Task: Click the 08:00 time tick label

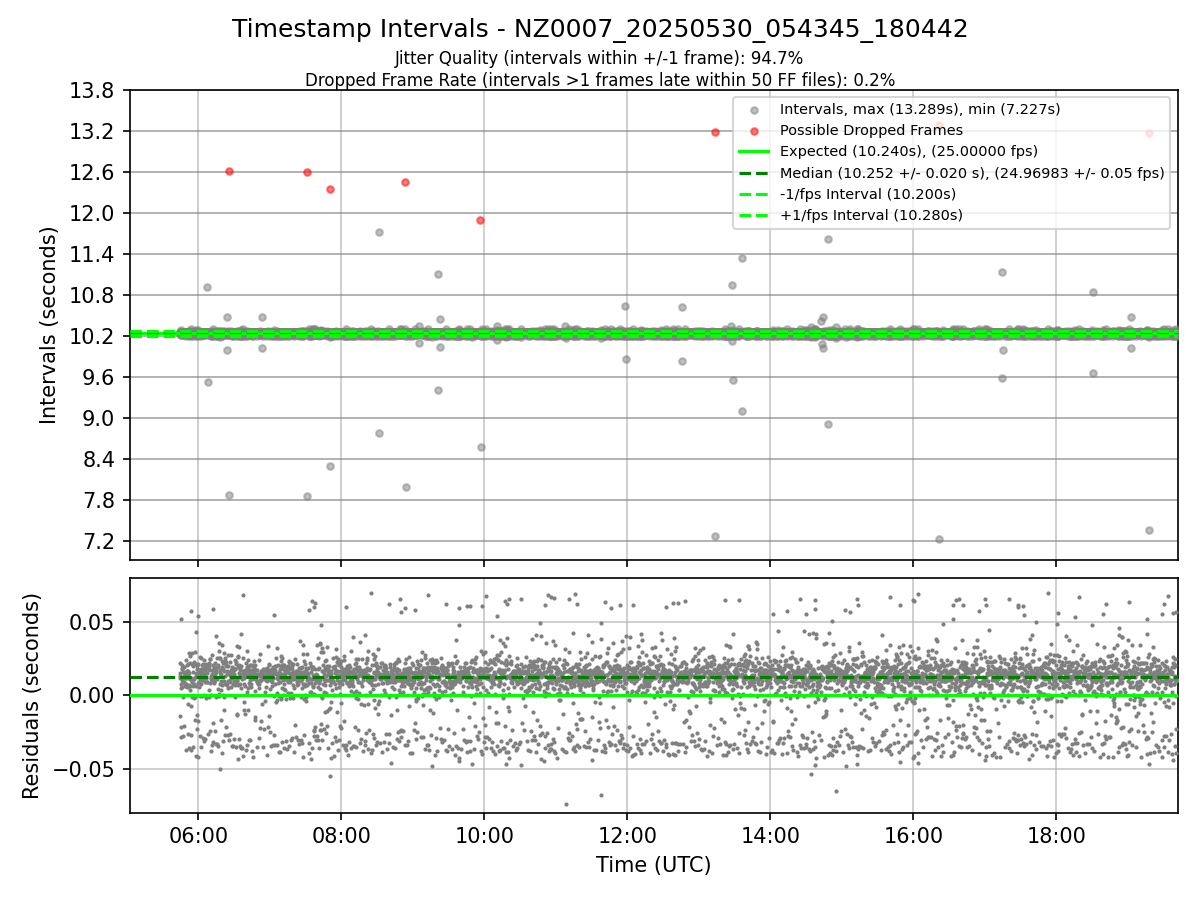Action: pos(341,835)
